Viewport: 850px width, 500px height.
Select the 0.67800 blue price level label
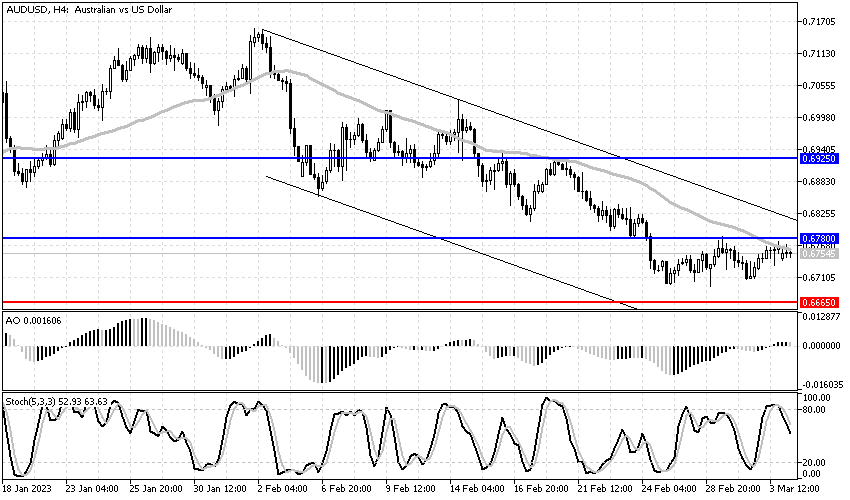(819, 239)
